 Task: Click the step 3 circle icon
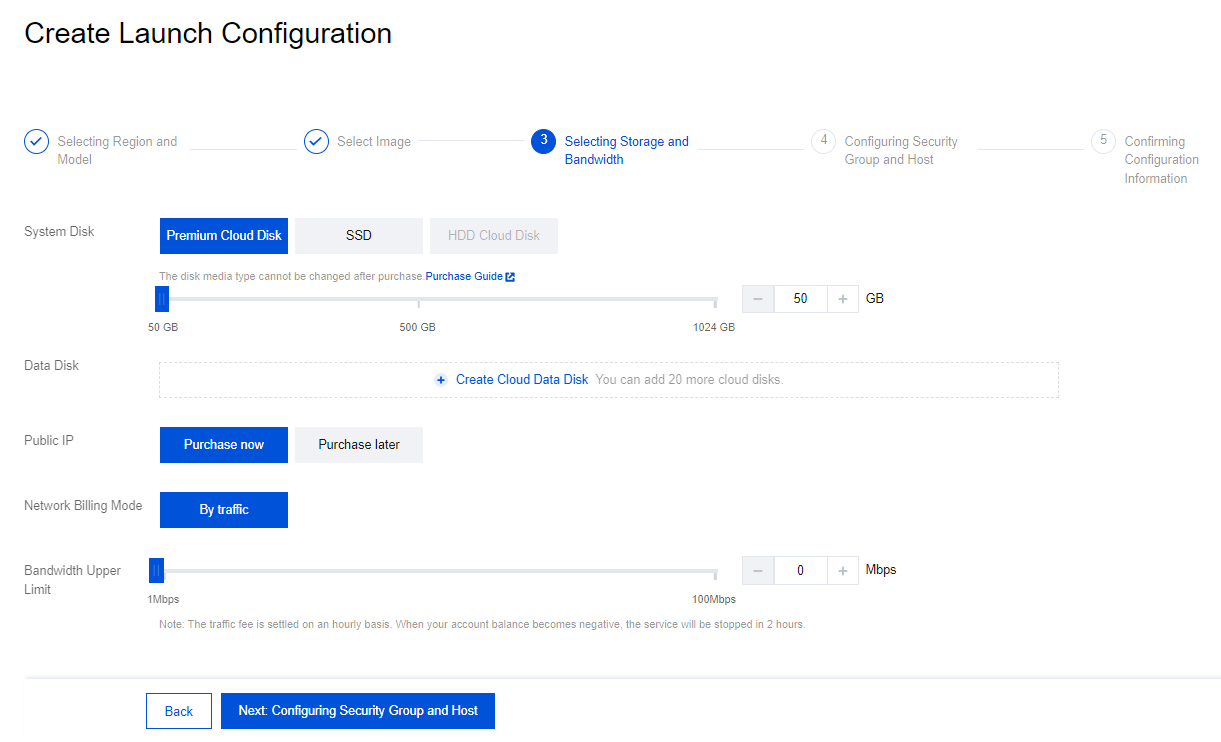point(543,141)
